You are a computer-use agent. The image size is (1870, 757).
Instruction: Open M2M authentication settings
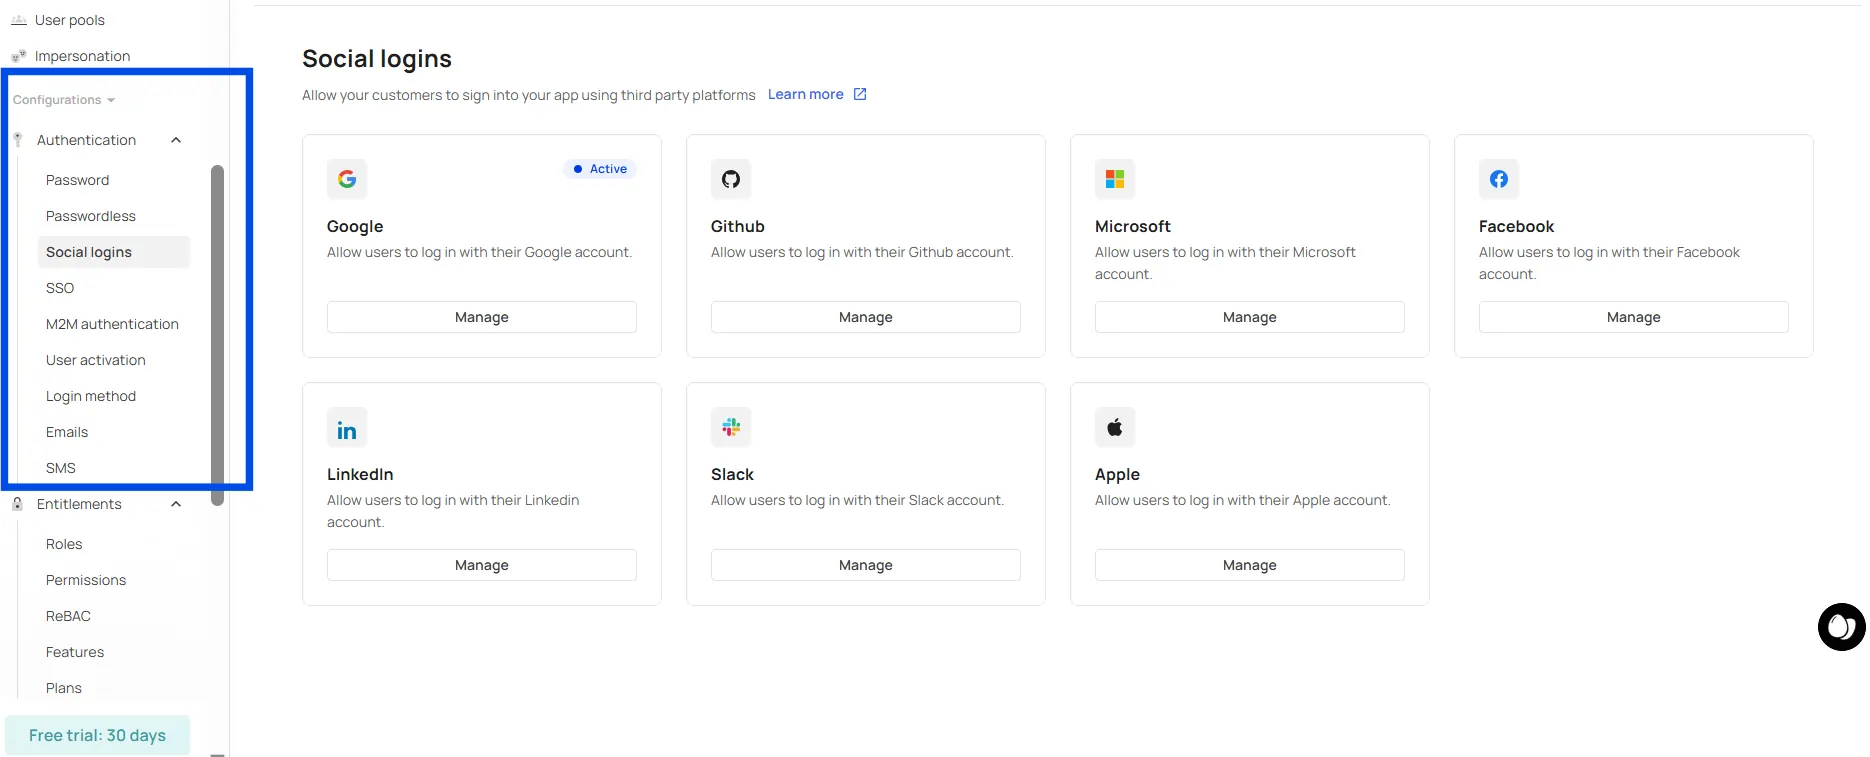pyautogui.click(x=113, y=324)
